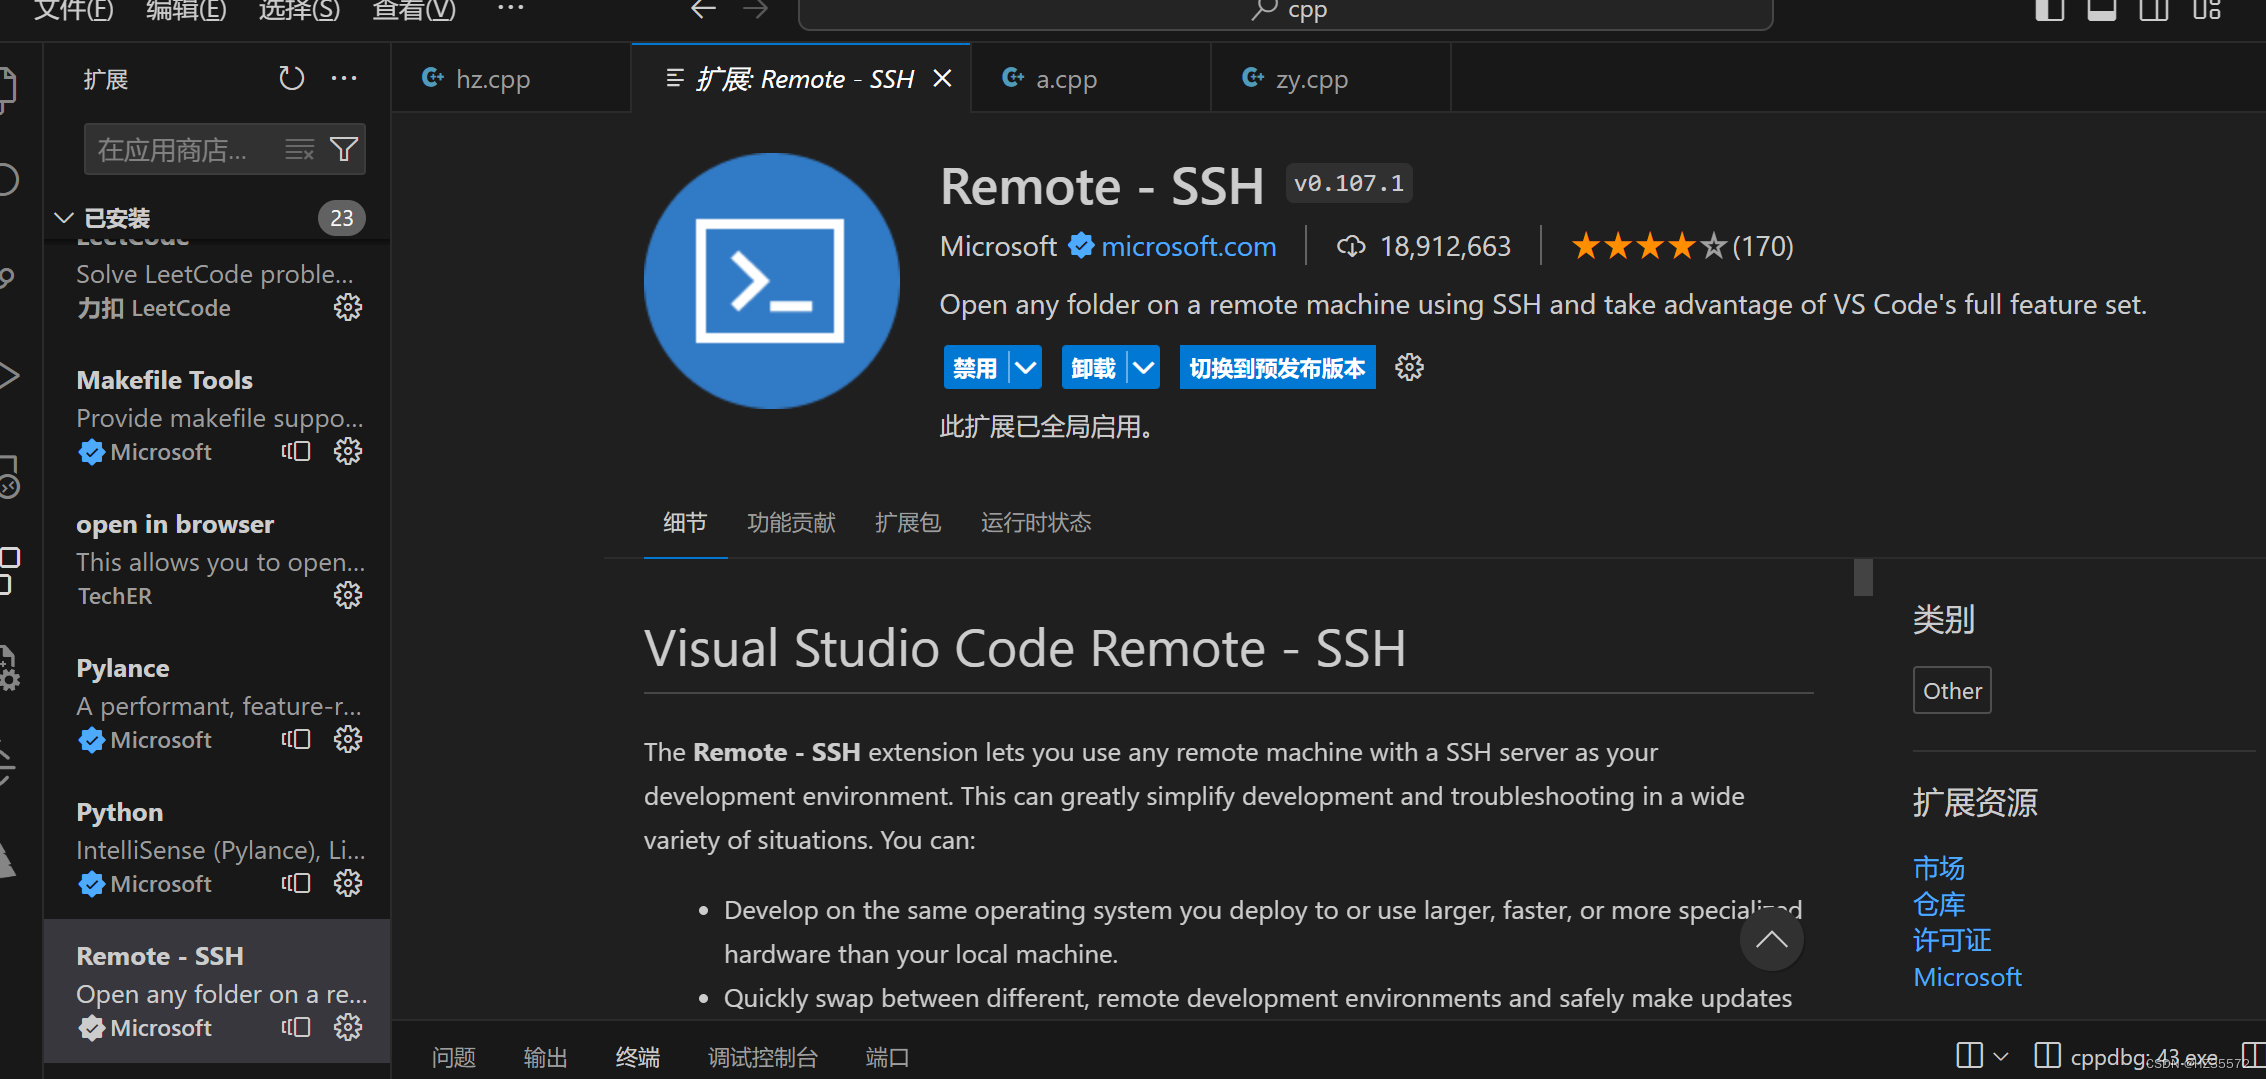The height and width of the screenshot is (1079, 2266).
Task: Click the 卸载 uninstall button
Action: [x=1094, y=368]
